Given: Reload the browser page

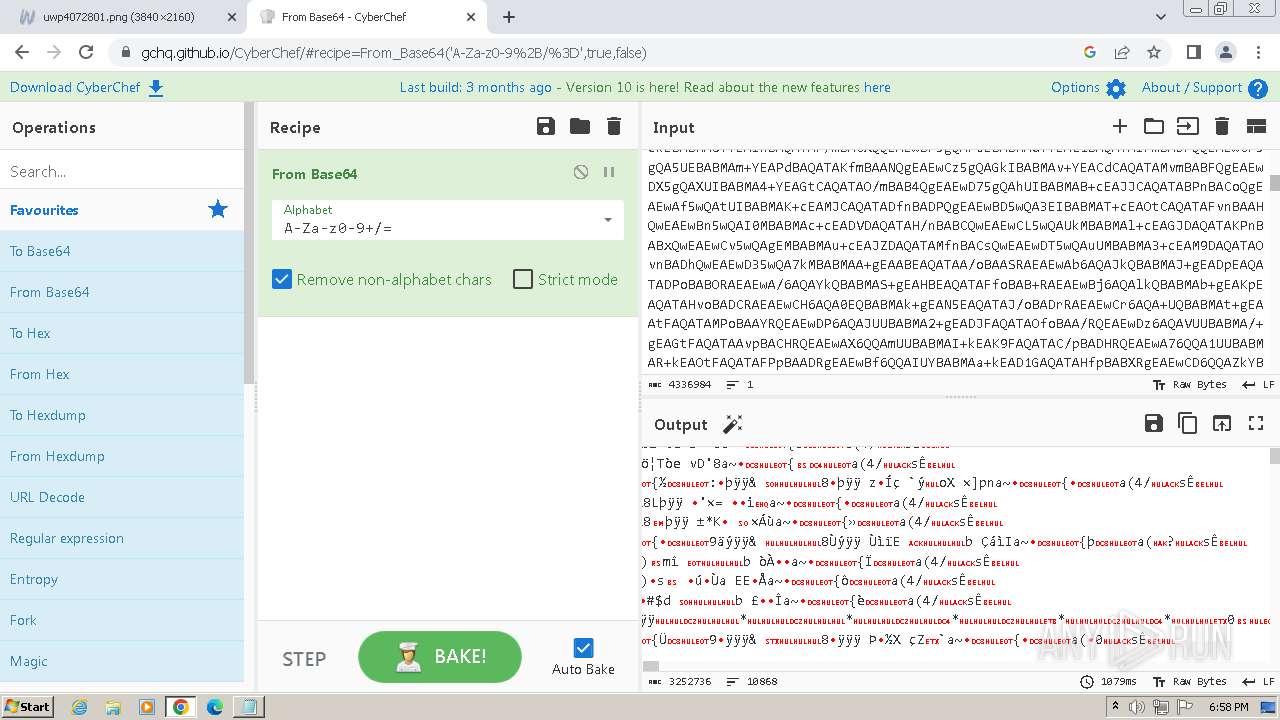Looking at the screenshot, I should tap(86, 53).
